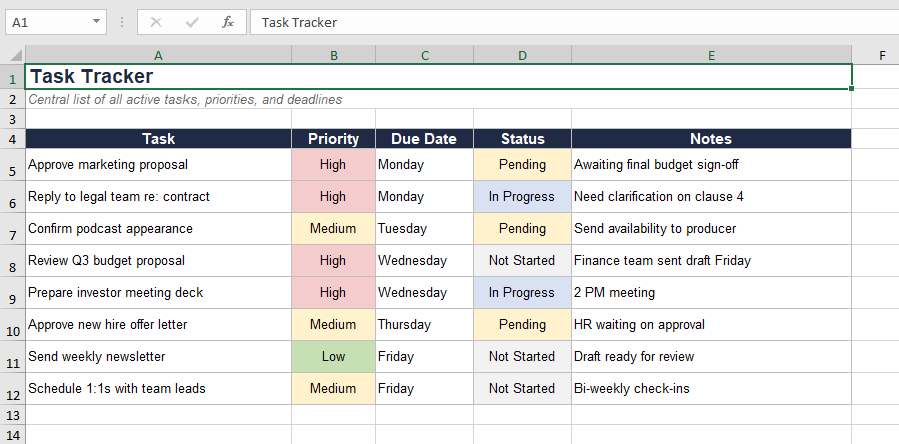899x444 pixels.
Task: Click the Due Date header cell
Action: [425, 138]
